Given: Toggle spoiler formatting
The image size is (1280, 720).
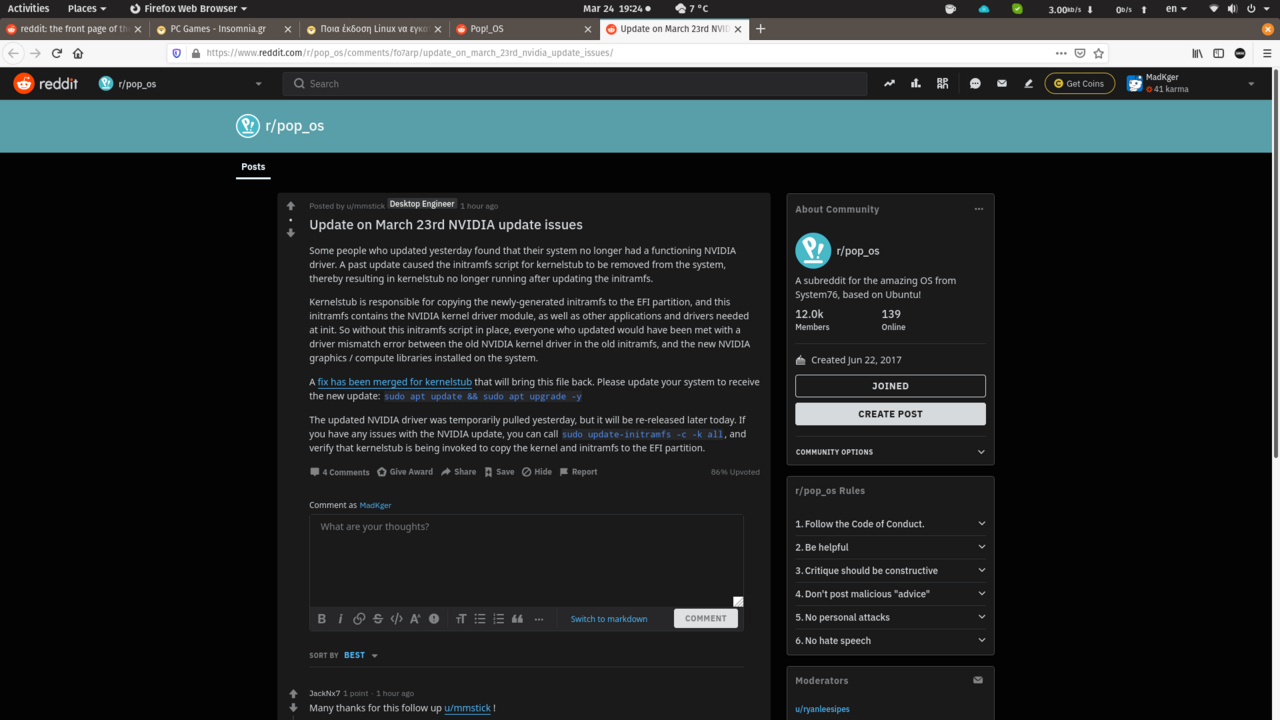Looking at the screenshot, I should tap(434, 619).
